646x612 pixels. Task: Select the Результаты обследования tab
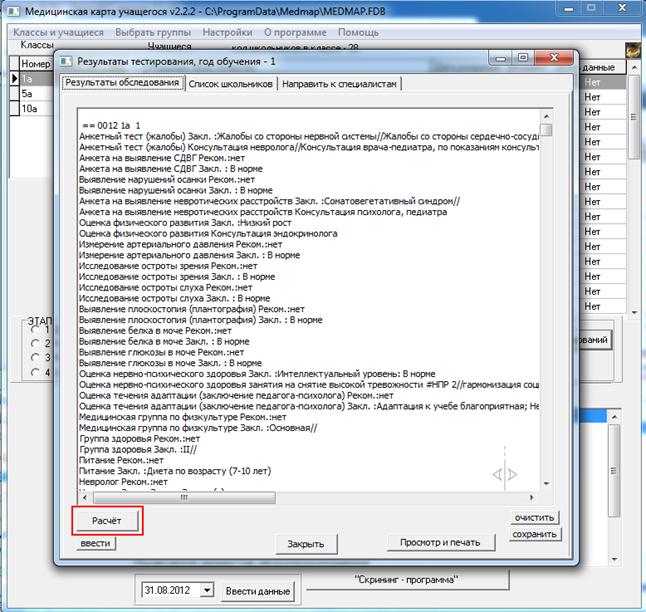tap(122, 83)
